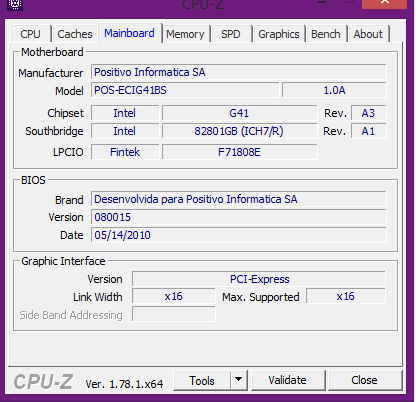420x402 pixels.
Task: Click the BIOS brand Desenvolvida para Positivo field
Action: [239, 199]
